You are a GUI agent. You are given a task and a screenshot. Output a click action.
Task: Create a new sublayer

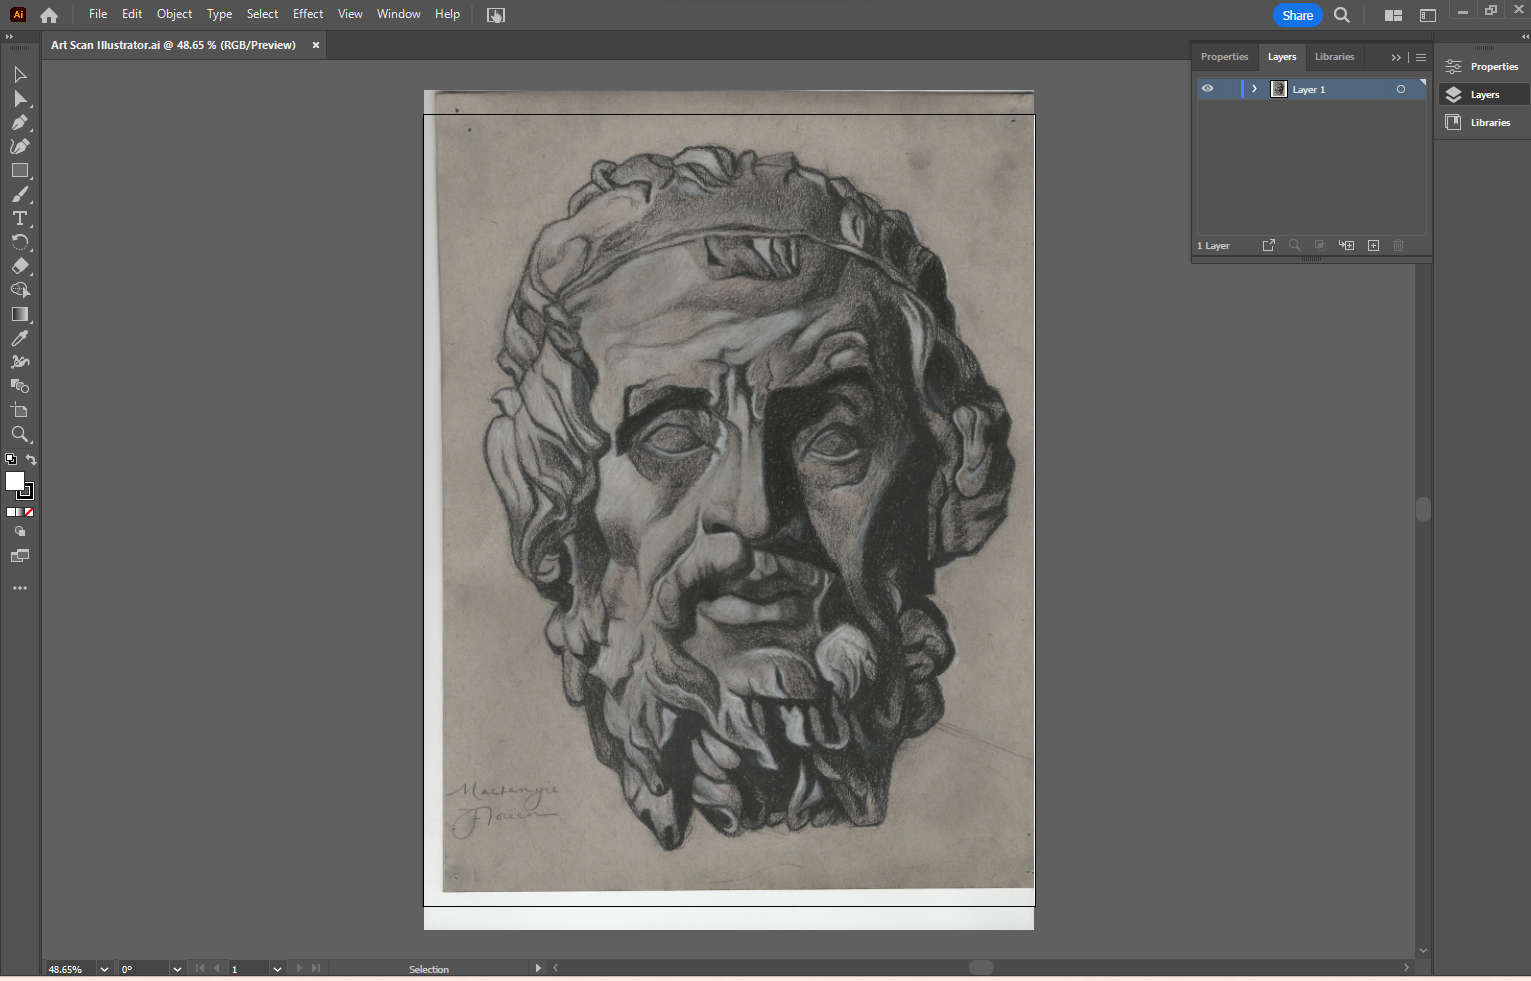1347,245
